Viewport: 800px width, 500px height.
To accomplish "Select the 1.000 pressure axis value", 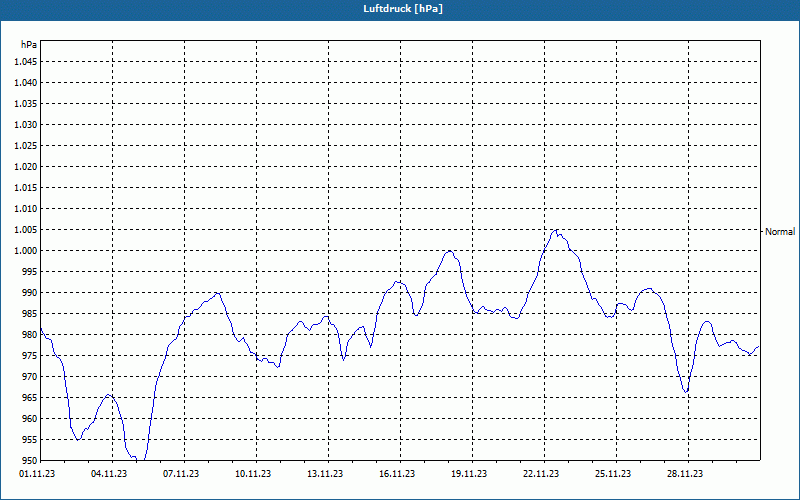I will click(26, 251).
